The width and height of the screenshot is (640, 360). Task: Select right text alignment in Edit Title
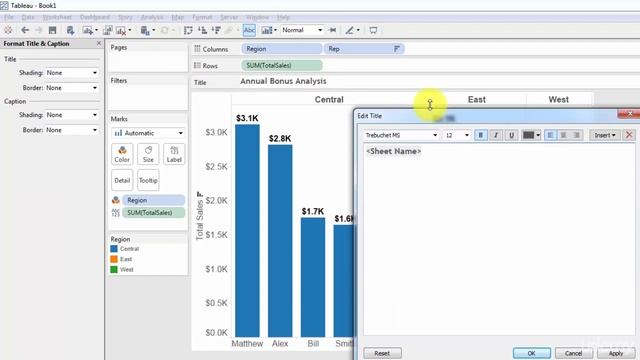[576, 135]
